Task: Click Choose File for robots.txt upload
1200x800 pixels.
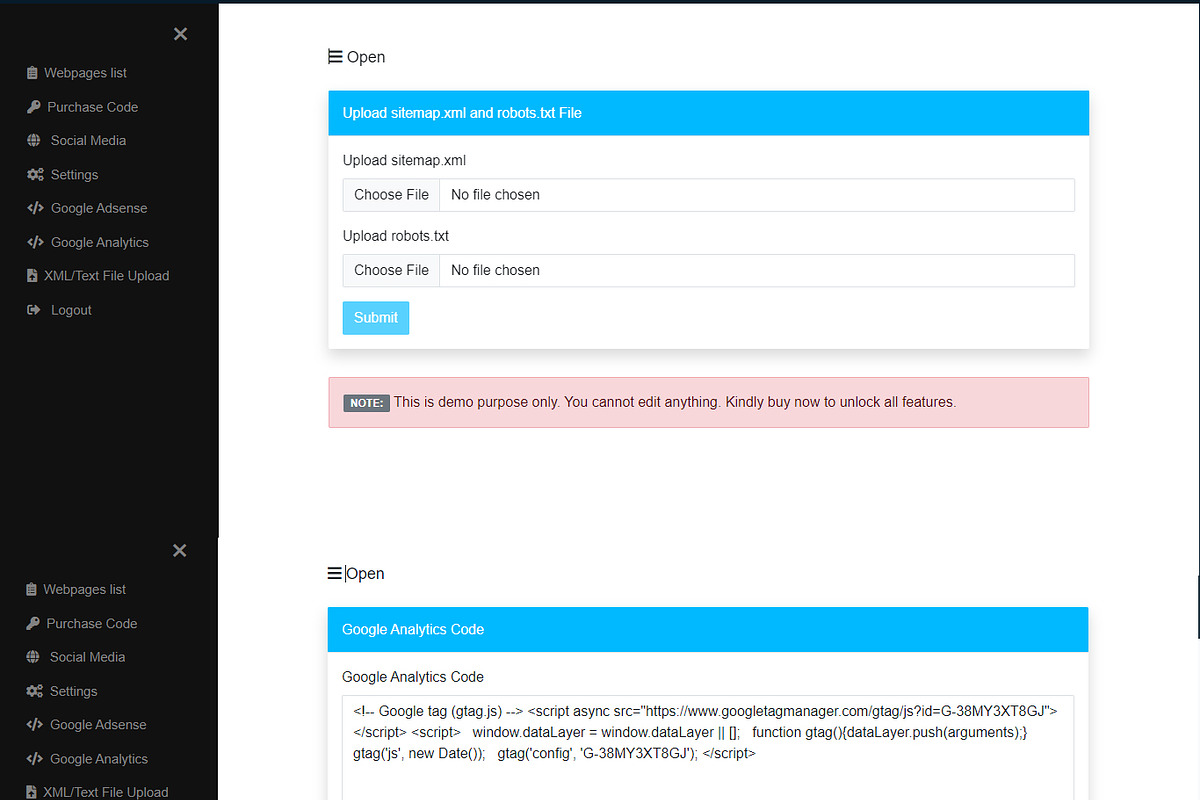Action: (391, 270)
